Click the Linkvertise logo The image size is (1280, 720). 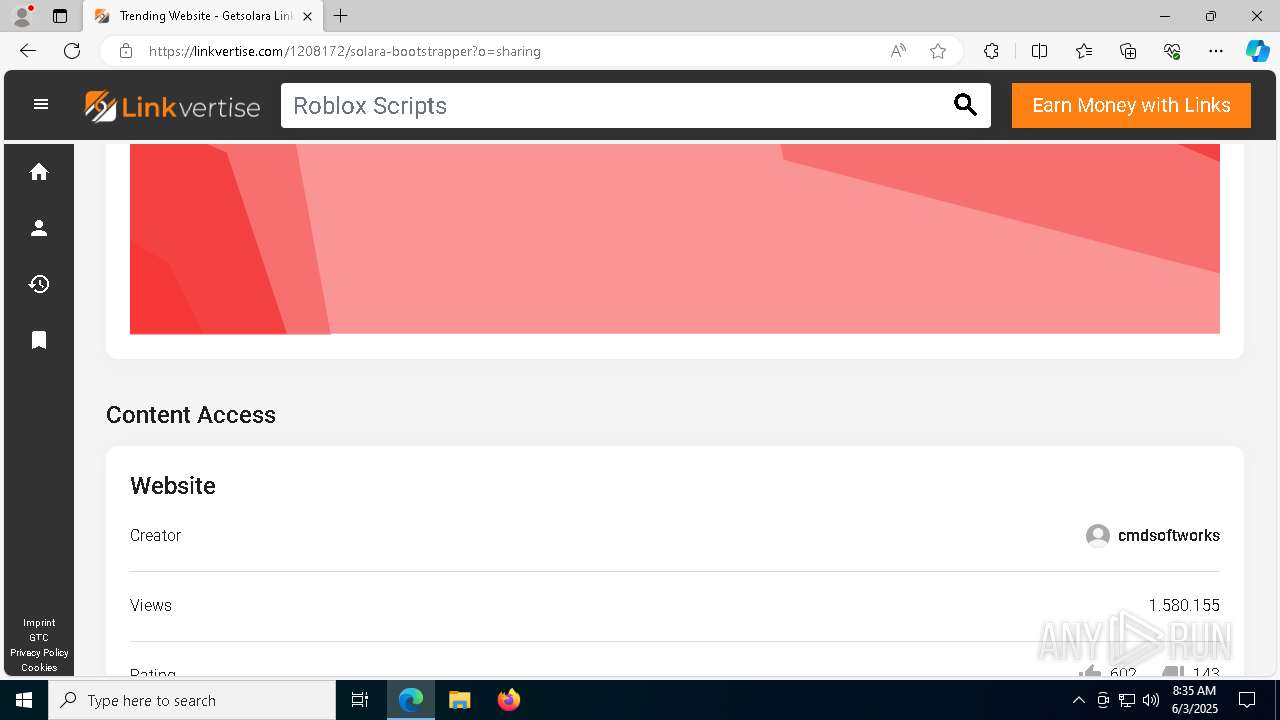(172, 106)
